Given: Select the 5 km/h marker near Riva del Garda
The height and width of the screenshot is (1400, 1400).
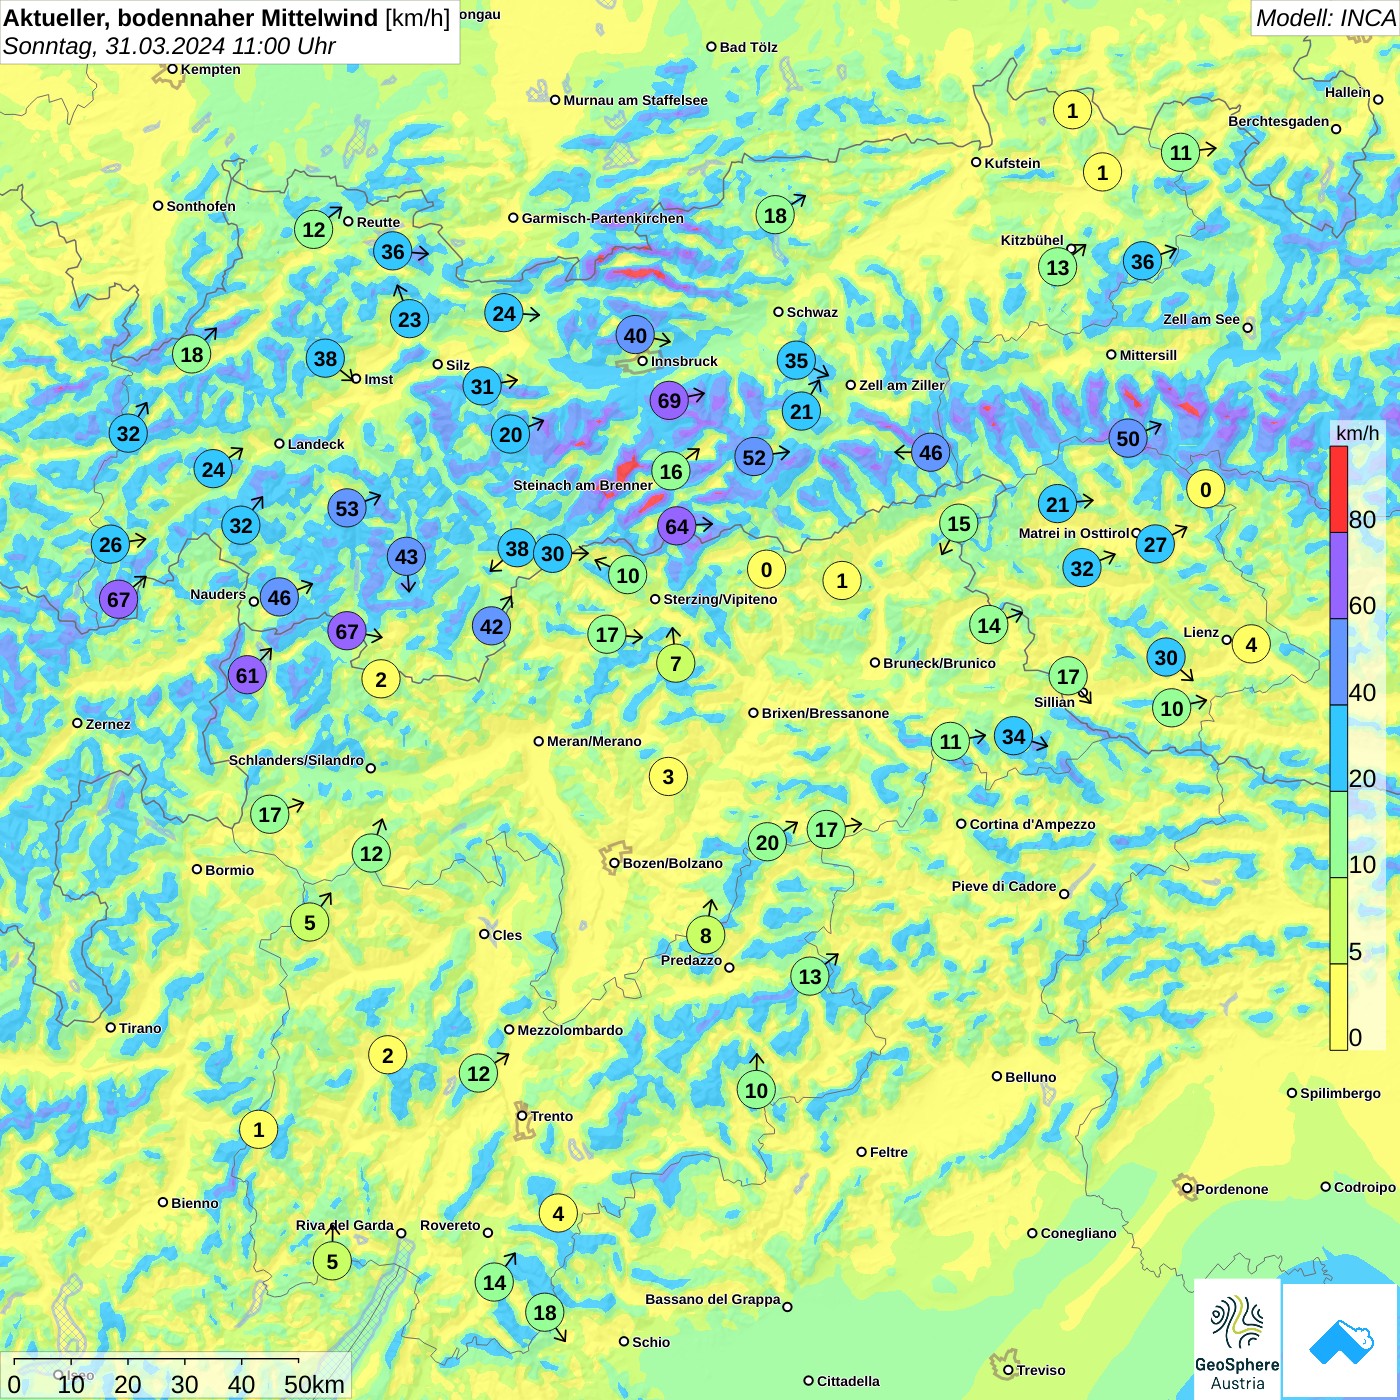Looking at the screenshot, I should point(332,1261).
